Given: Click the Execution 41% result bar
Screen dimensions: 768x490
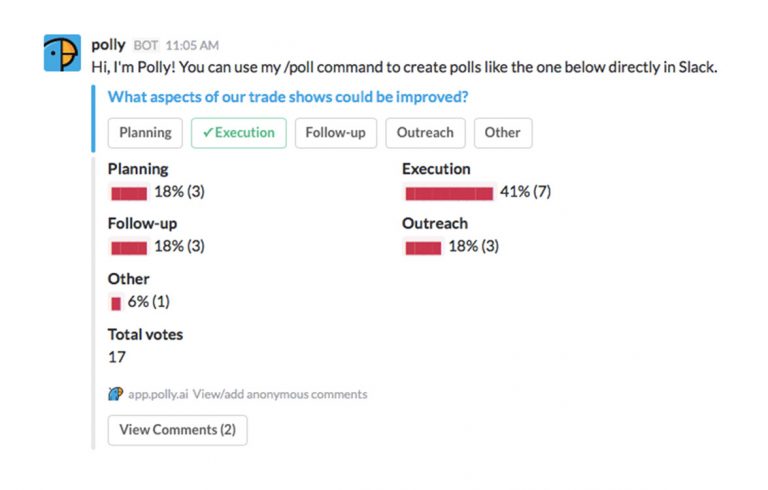Looking at the screenshot, I should point(448,192).
